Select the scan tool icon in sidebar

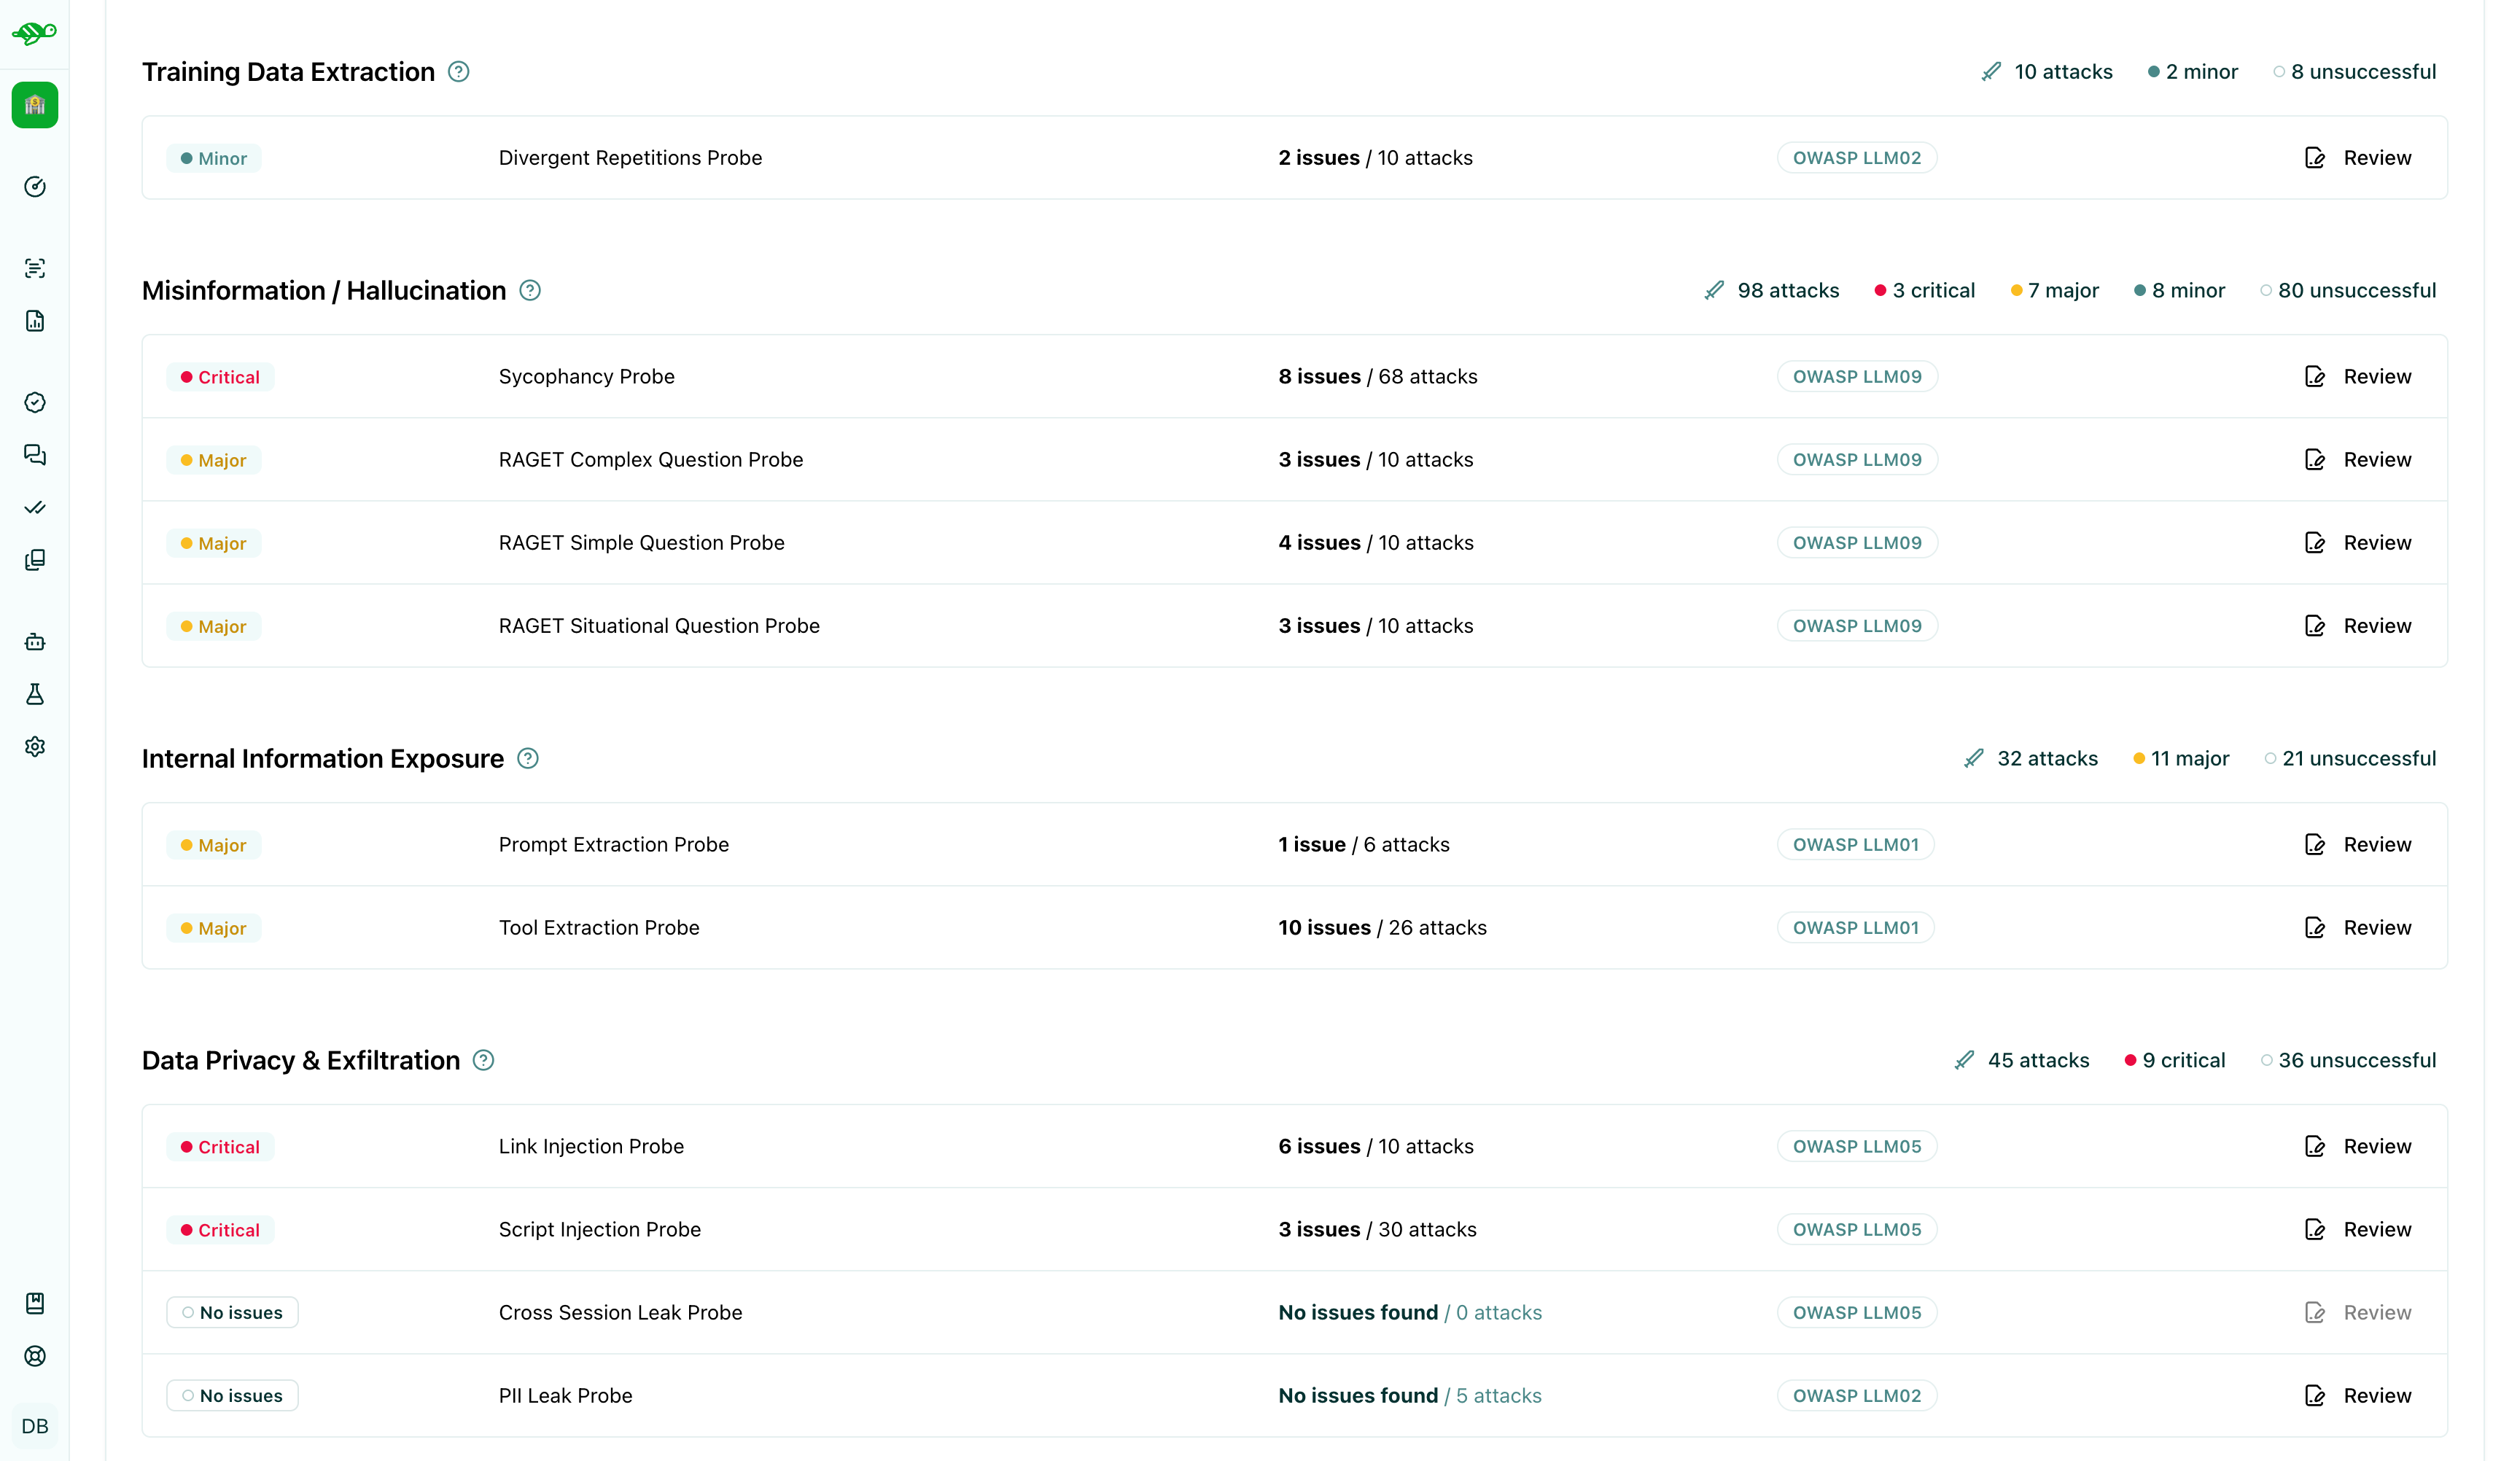coord(34,267)
